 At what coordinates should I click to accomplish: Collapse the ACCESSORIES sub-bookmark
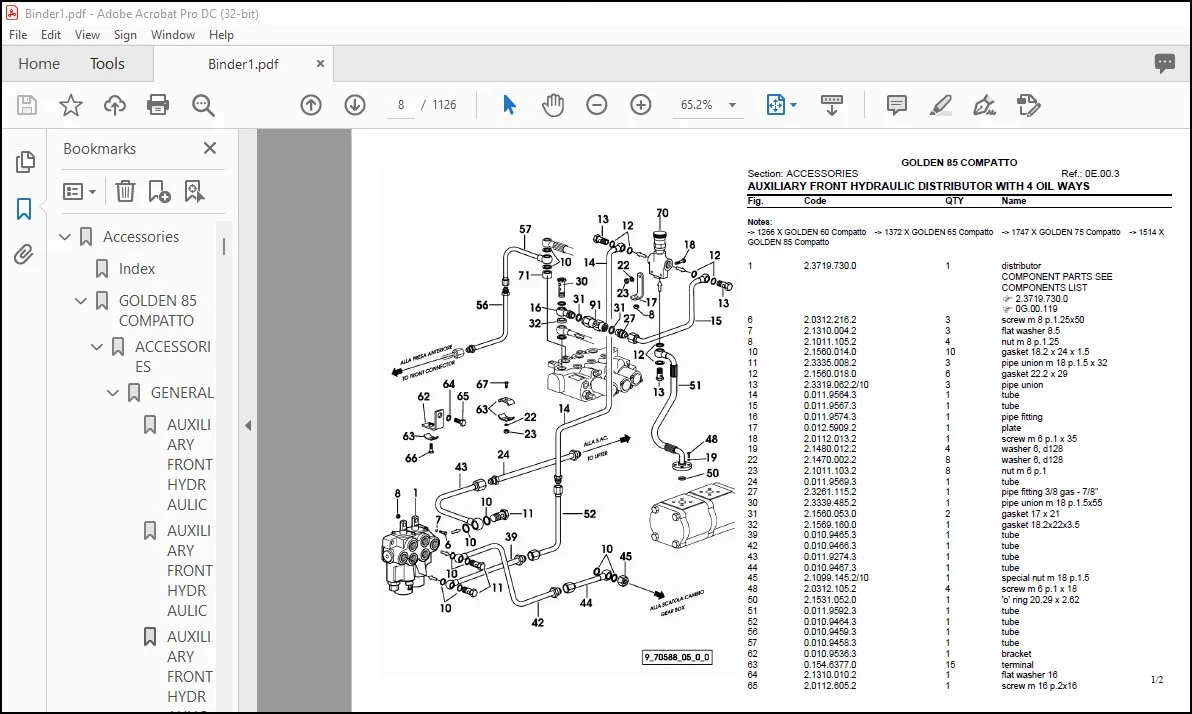click(x=97, y=347)
